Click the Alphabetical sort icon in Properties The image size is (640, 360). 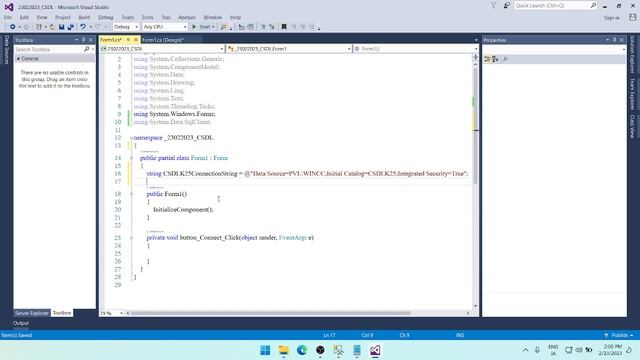coord(495,59)
